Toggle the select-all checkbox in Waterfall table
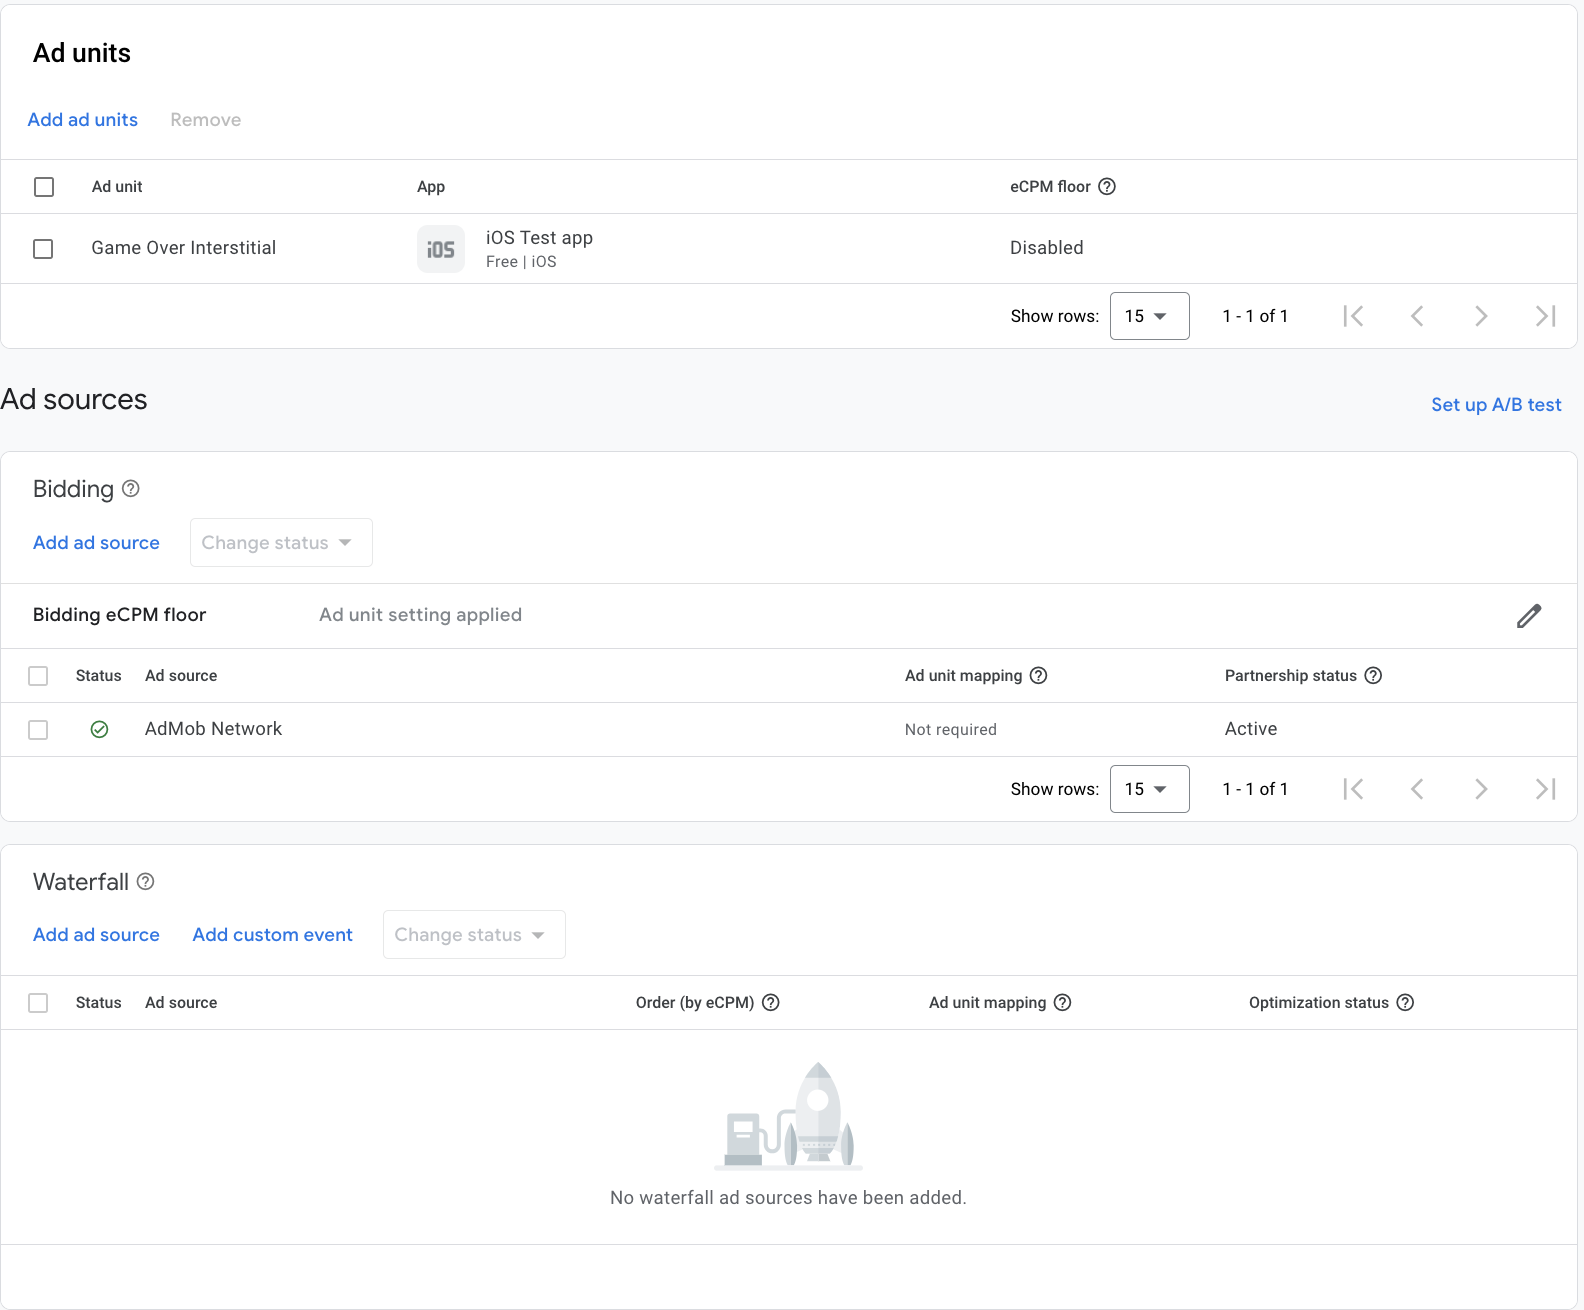 (x=38, y=1003)
